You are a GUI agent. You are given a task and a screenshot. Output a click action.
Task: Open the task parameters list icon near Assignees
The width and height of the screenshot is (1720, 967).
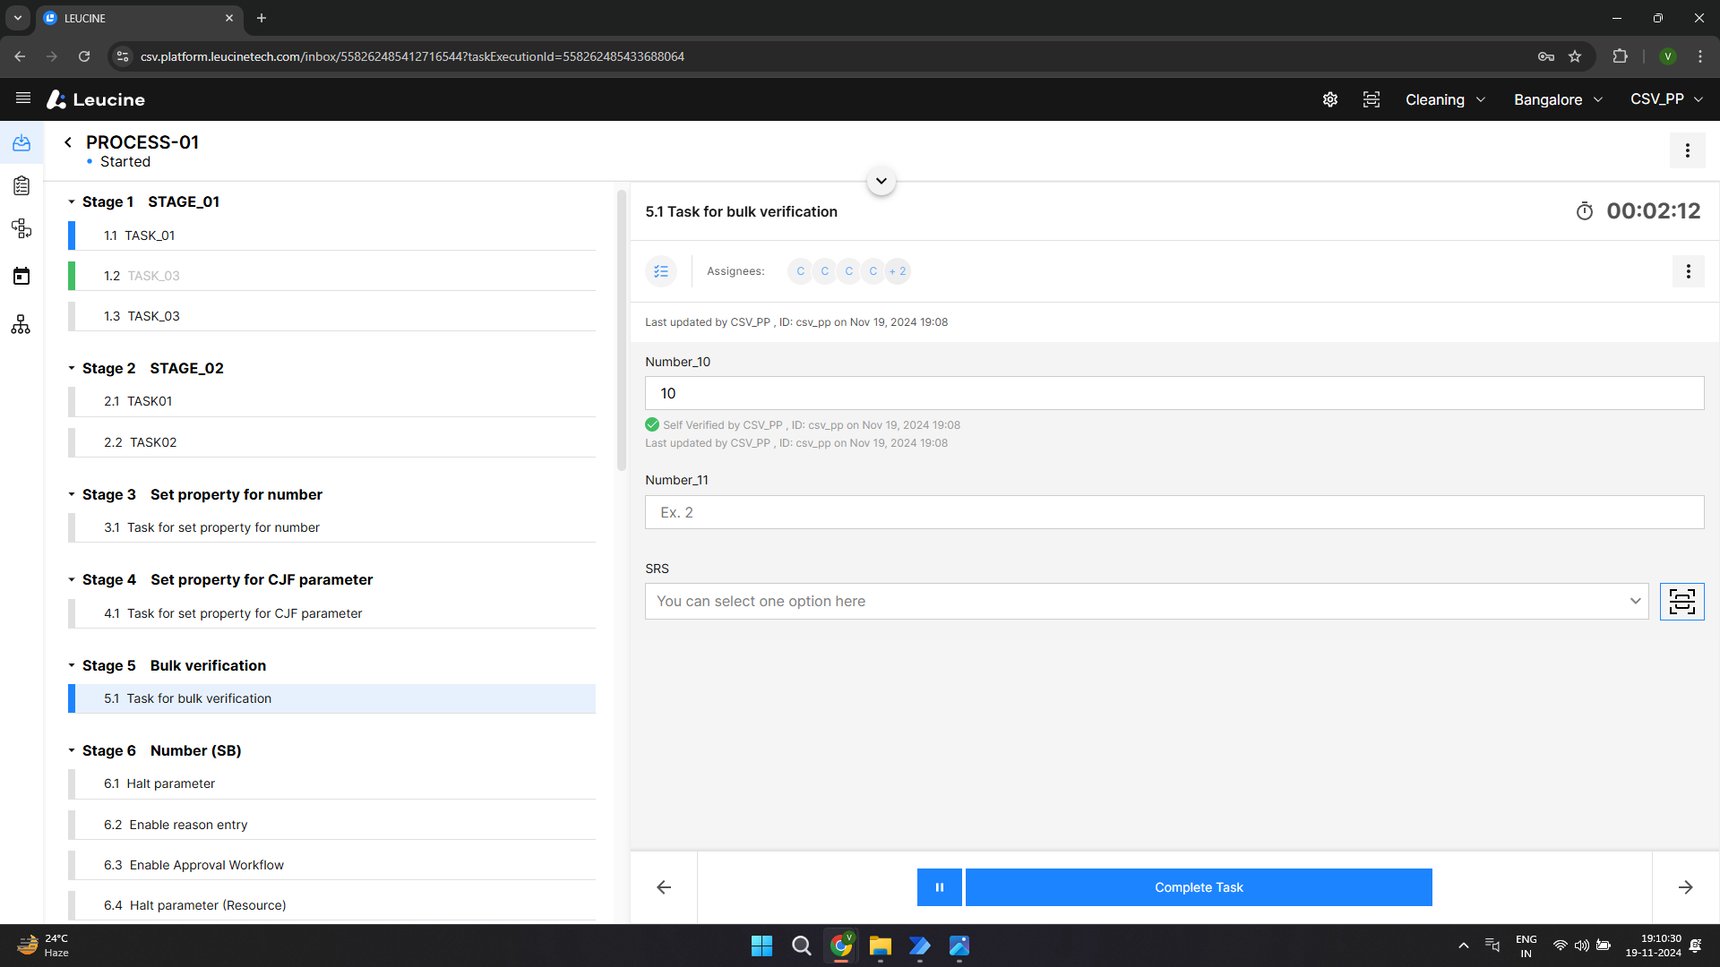(661, 271)
